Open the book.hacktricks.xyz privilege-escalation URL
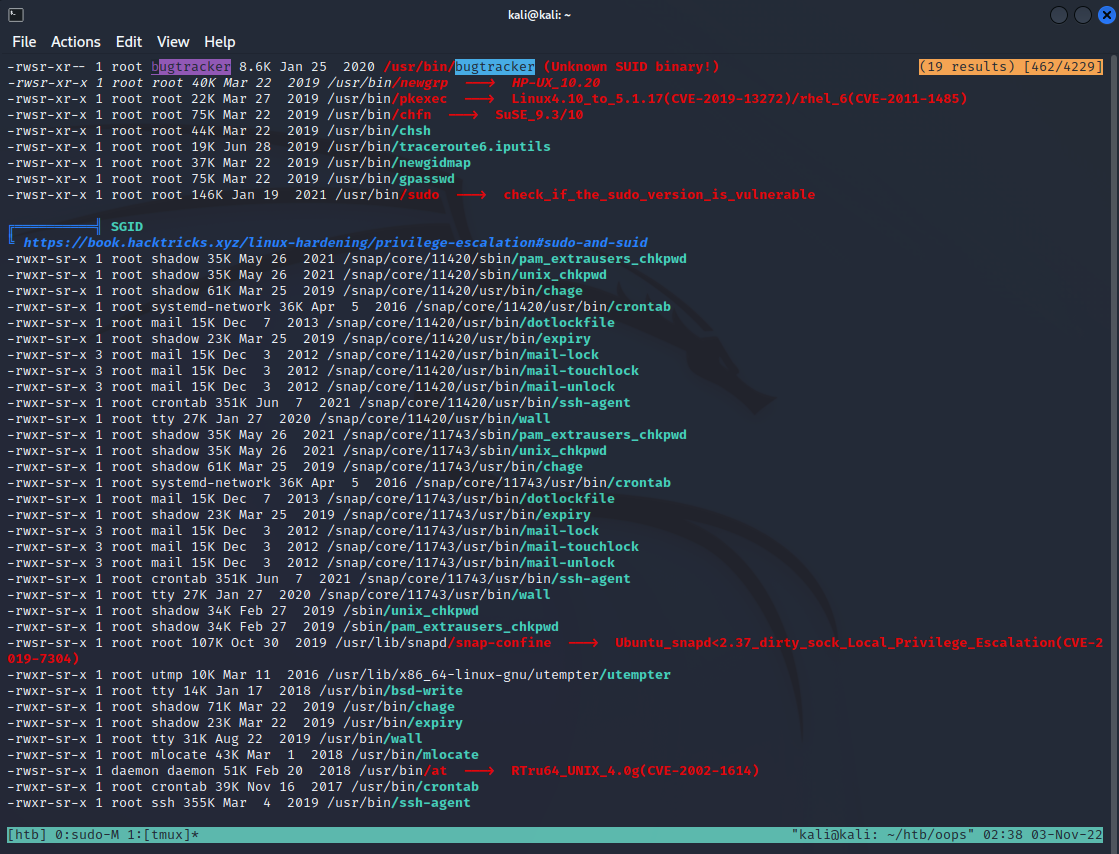 [x=335, y=243]
